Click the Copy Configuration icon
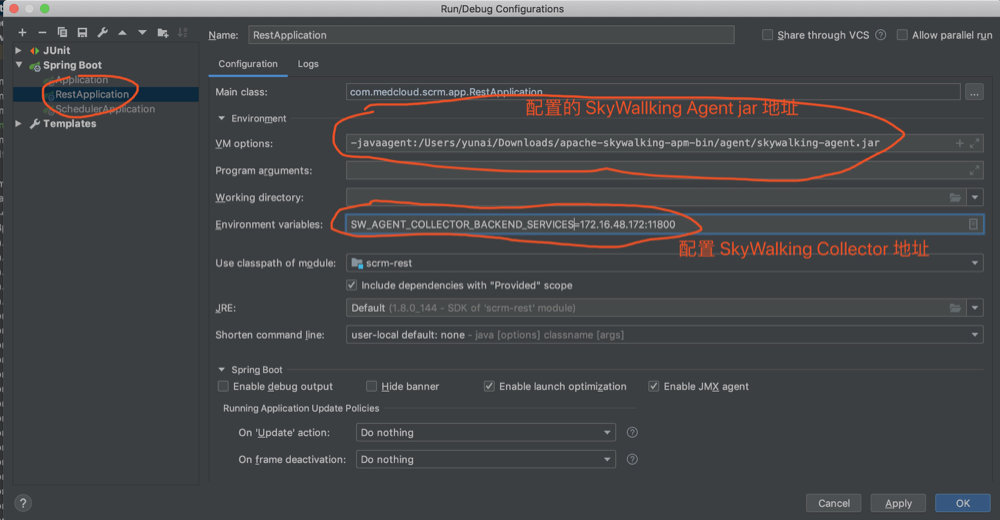1000x520 pixels. (x=62, y=33)
